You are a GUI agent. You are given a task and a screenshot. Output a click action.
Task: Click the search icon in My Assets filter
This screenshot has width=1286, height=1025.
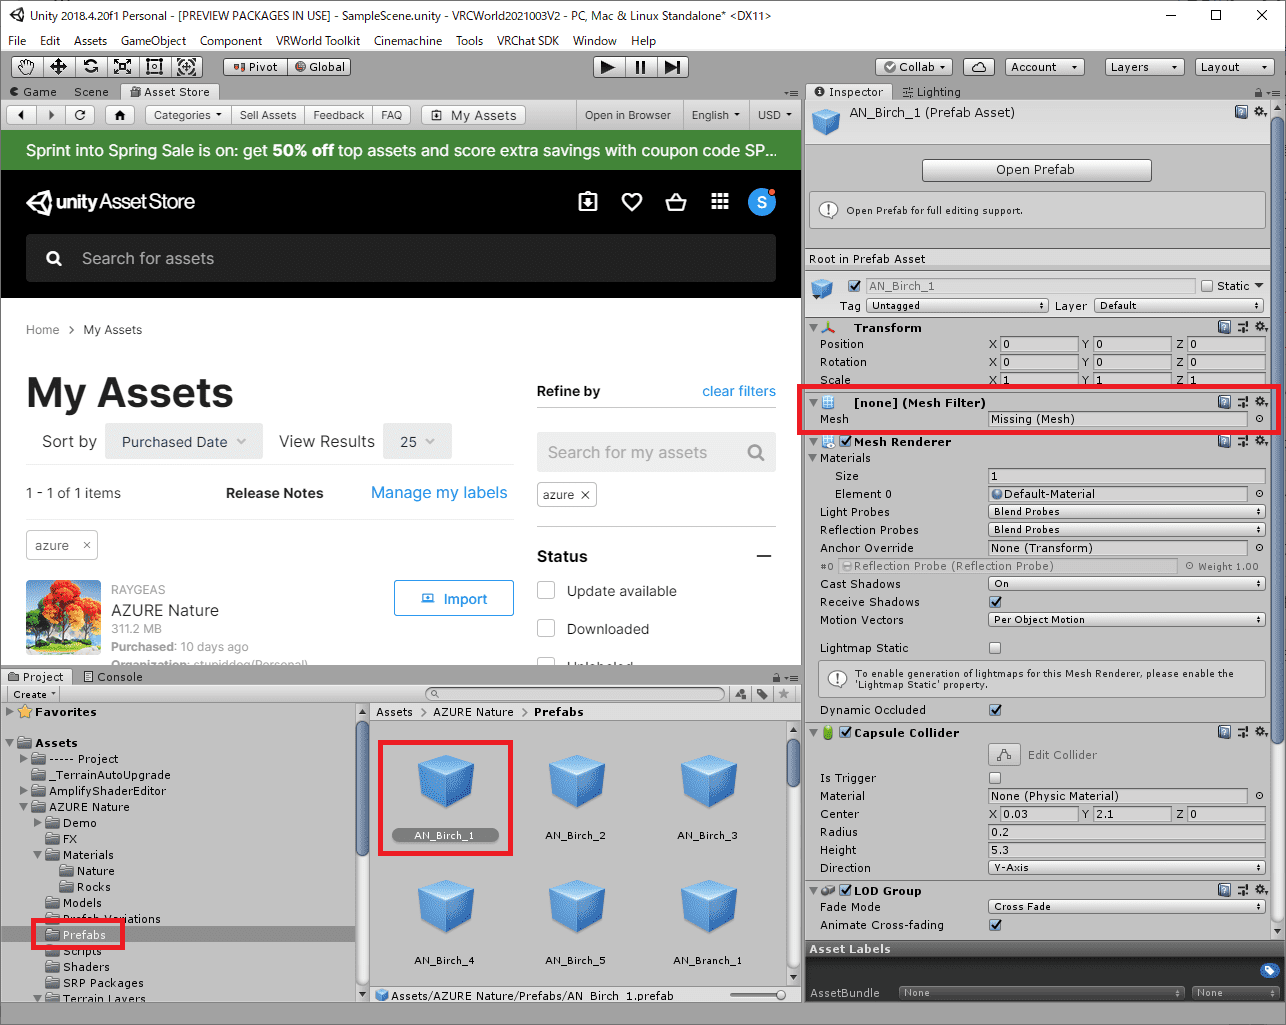pos(756,453)
